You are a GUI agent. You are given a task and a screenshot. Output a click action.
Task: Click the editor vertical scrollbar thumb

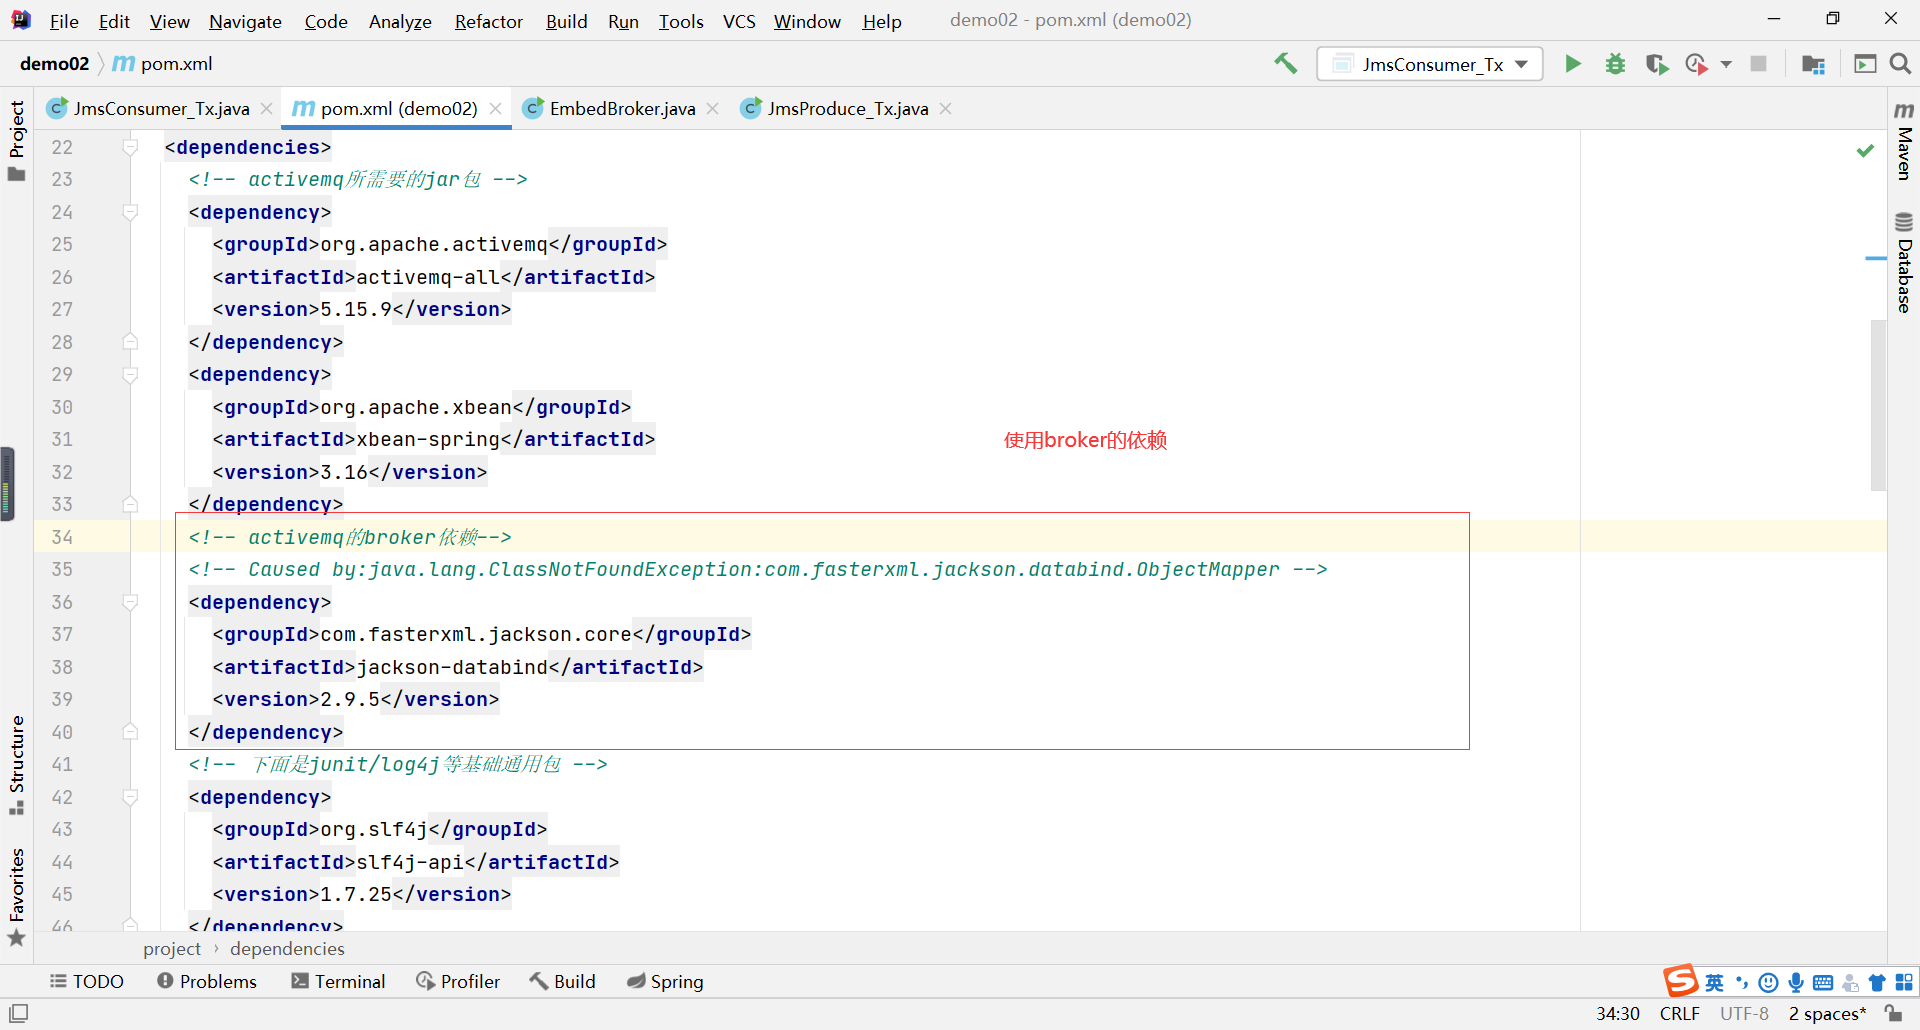tap(1879, 405)
